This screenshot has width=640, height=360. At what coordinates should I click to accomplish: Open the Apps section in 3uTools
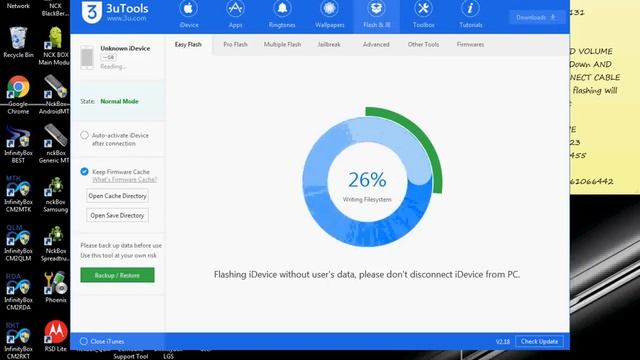(235, 15)
